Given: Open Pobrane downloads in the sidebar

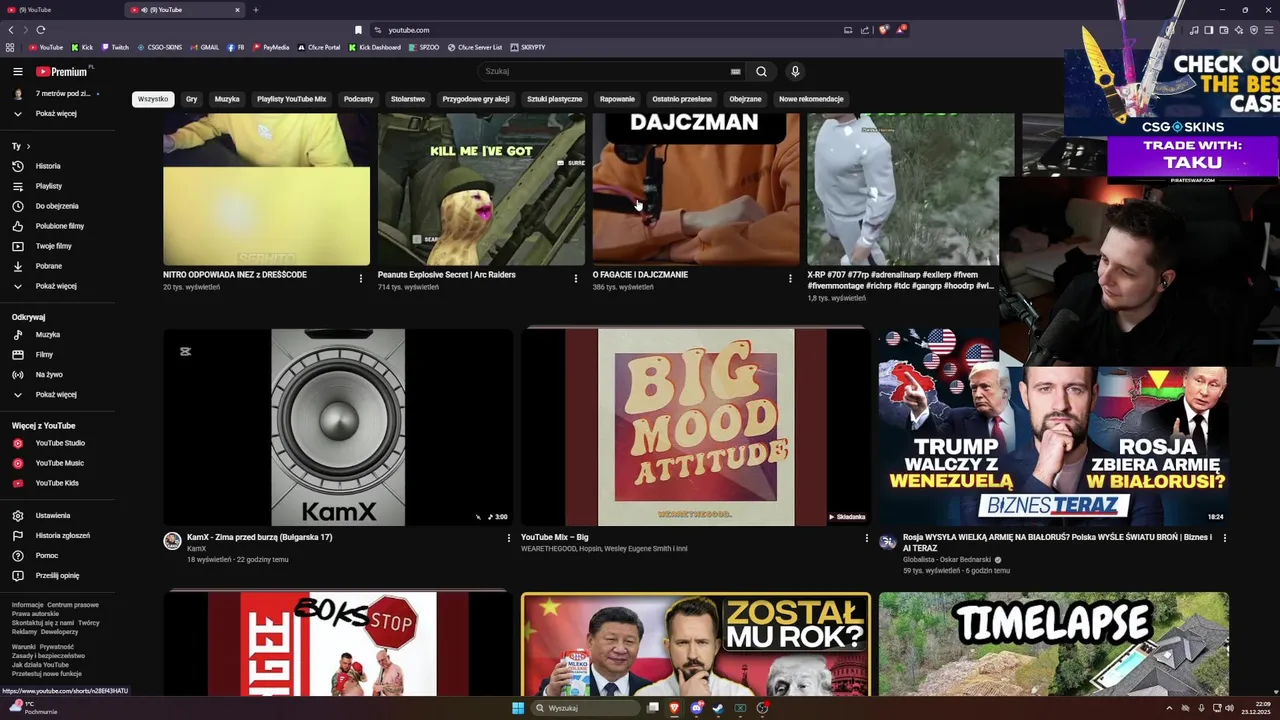Looking at the screenshot, I should (x=49, y=266).
